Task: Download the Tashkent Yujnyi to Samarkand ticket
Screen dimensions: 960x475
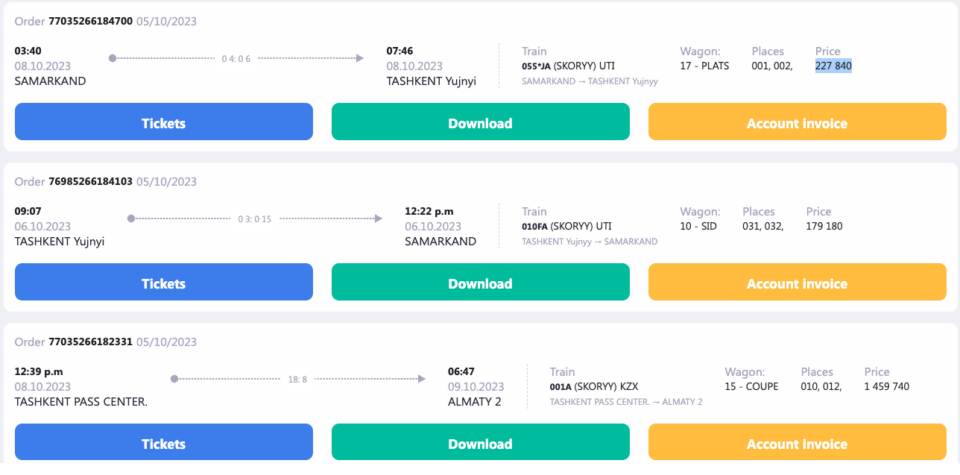Action: point(480,283)
